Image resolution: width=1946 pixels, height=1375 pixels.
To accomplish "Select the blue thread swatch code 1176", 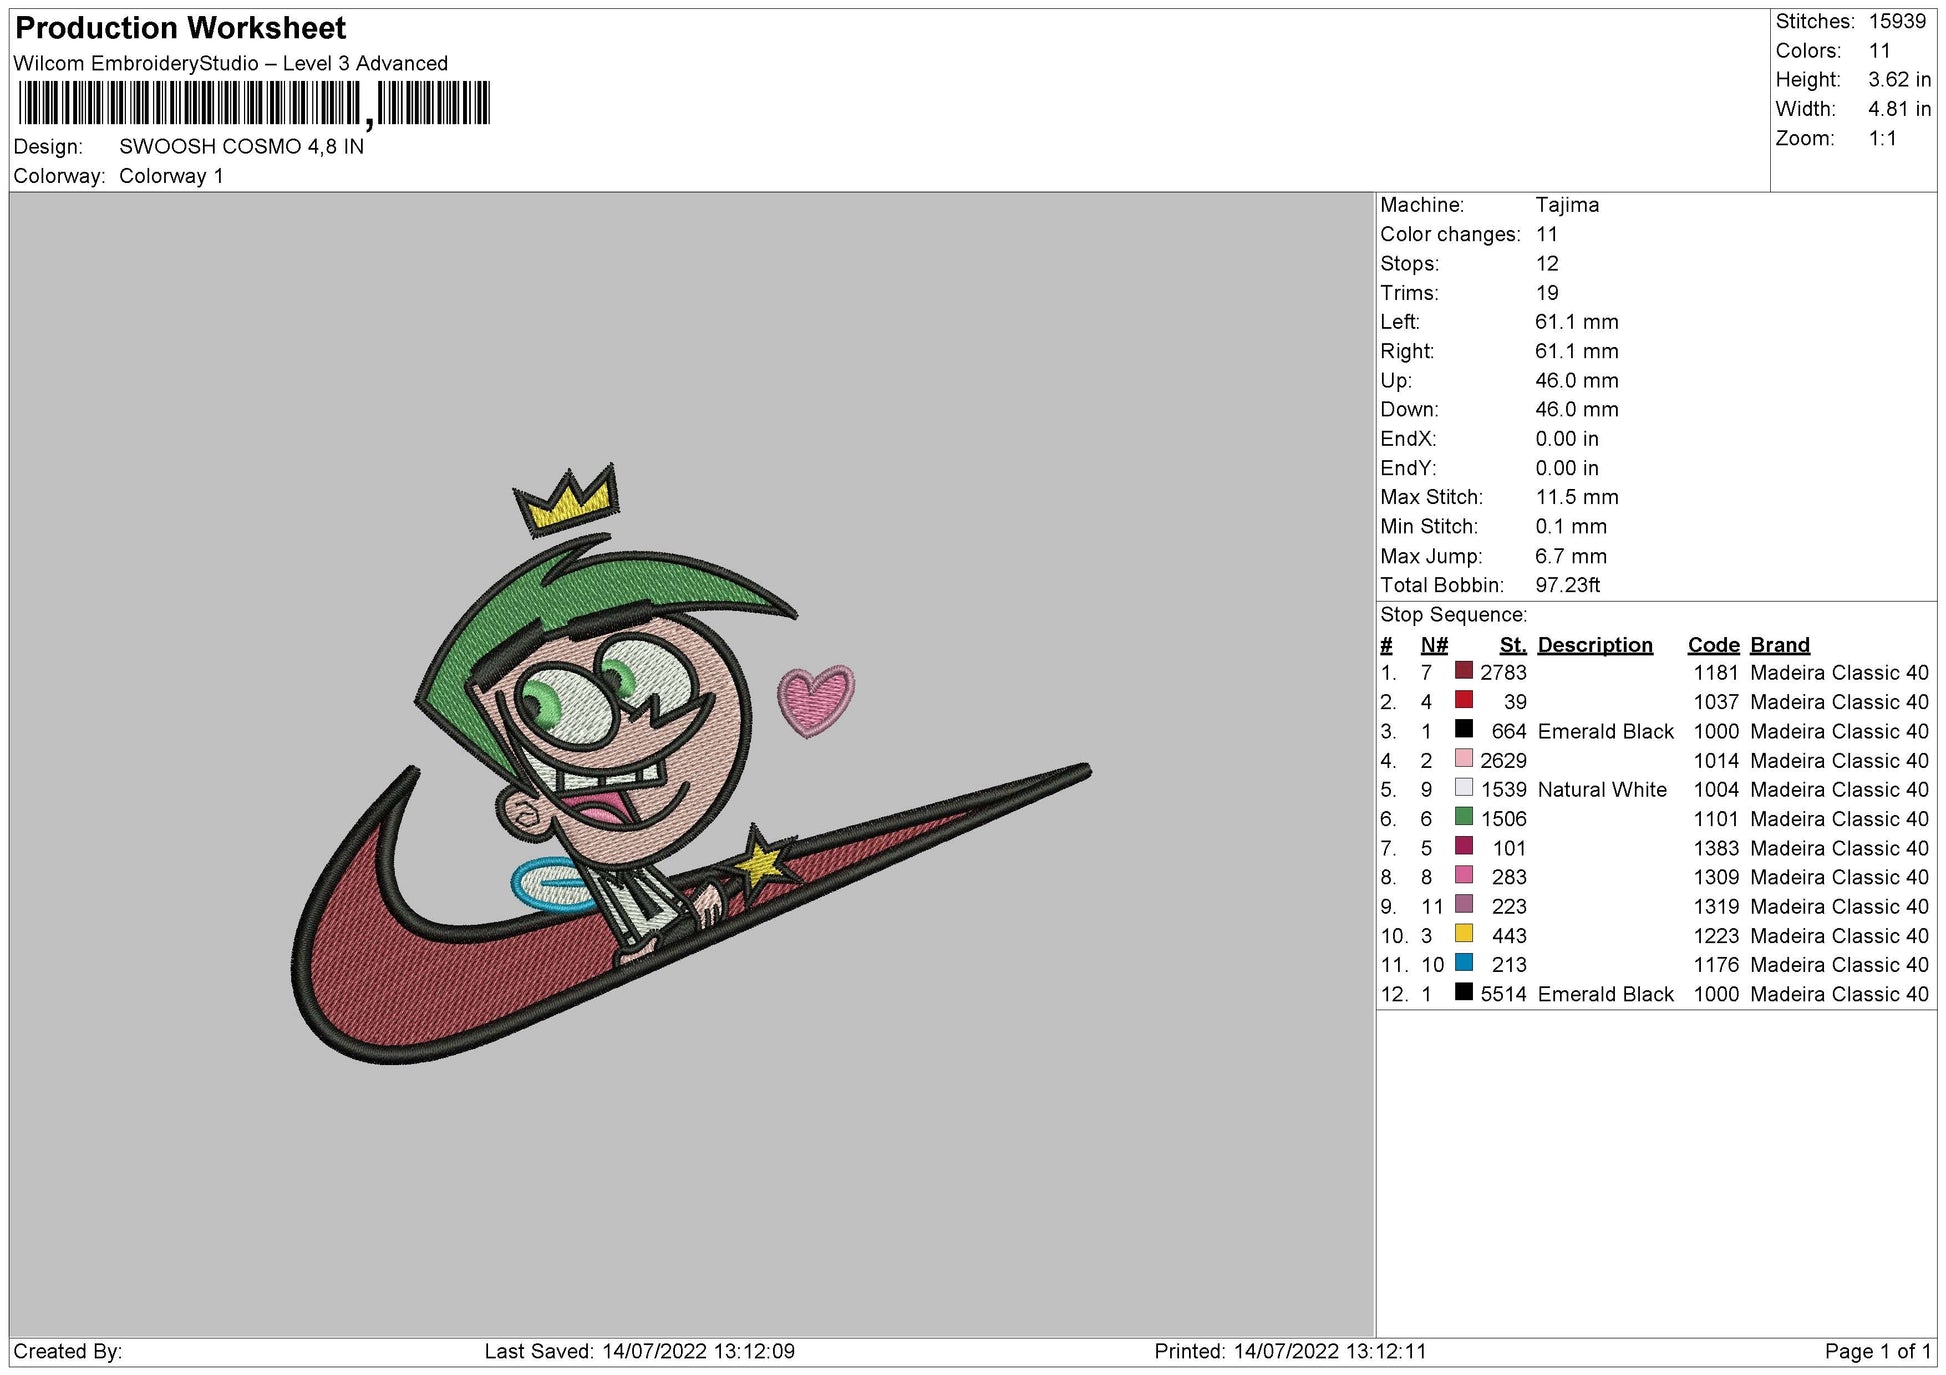I will 1464,963.
